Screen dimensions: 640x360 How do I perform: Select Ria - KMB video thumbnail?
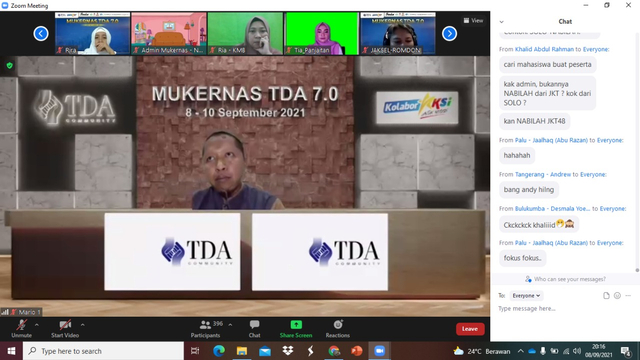245,33
